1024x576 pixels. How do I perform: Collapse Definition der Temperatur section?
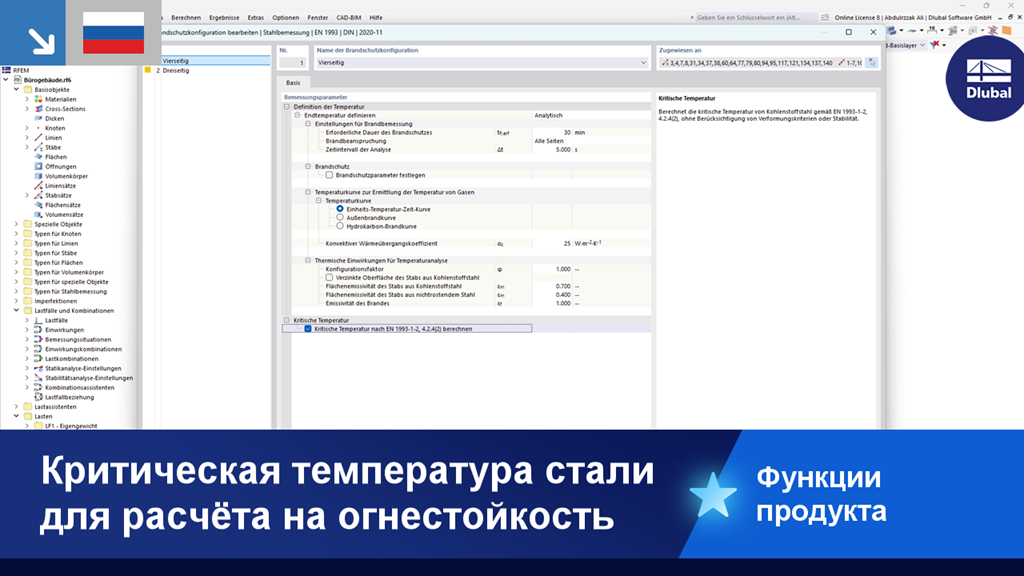coord(287,106)
